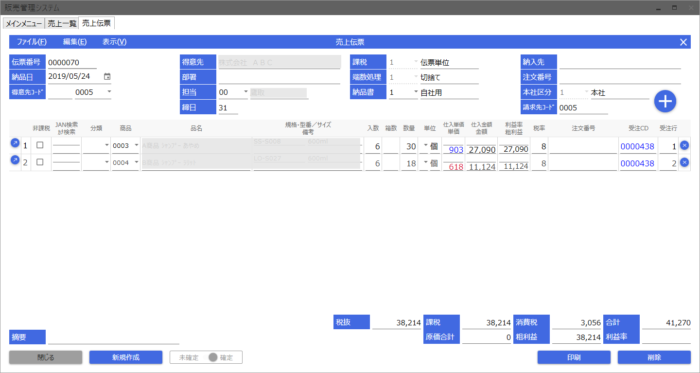This screenshot has width=700, height=373.
Task: Expand the 得意先コード dropdown
Action: [109, 92]
